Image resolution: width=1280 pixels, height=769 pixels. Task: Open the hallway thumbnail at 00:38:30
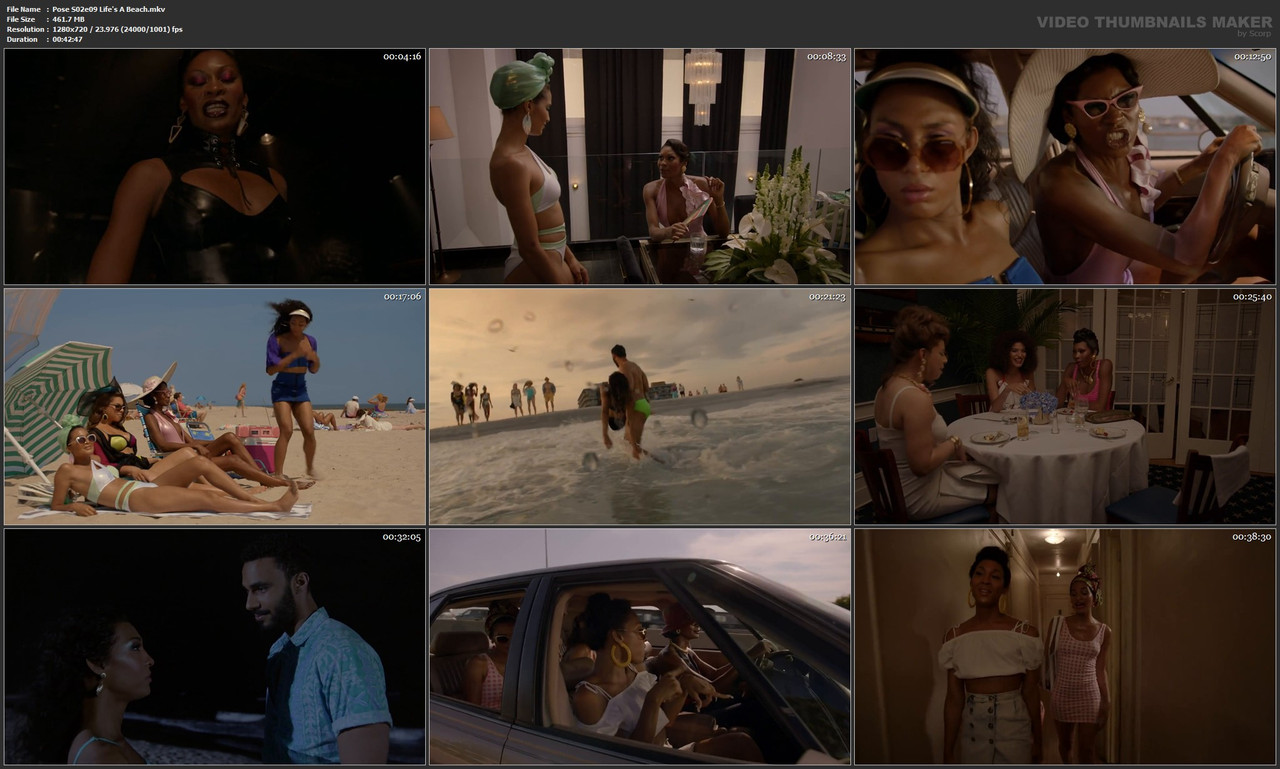tap(1065, 647)
